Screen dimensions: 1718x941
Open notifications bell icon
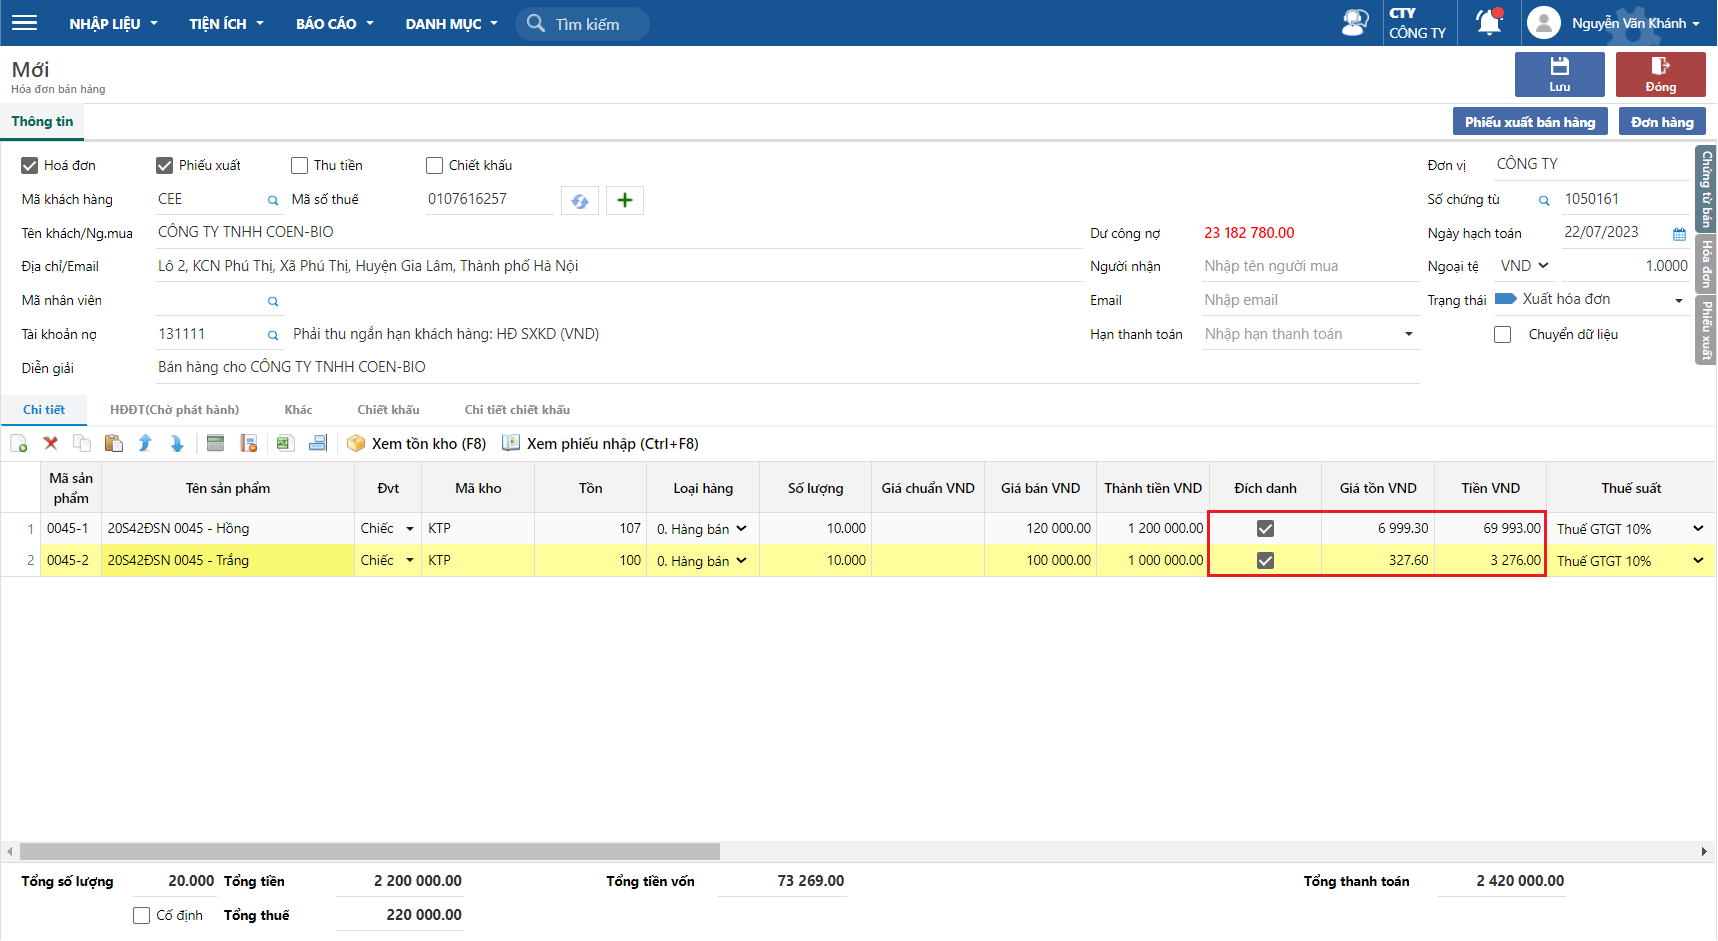point(1489,22)
